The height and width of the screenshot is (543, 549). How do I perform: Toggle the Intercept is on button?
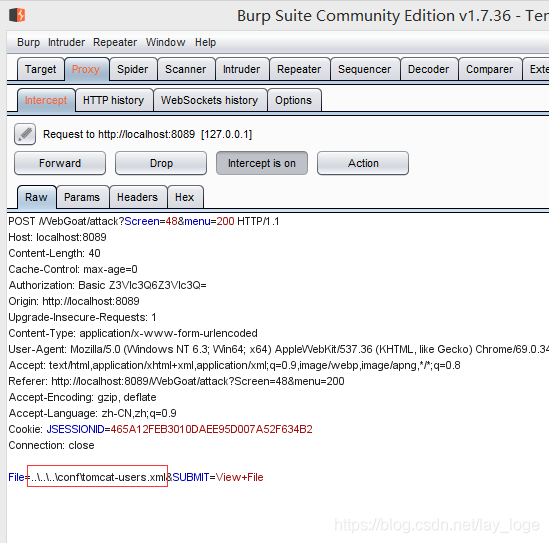click(262, 163)
